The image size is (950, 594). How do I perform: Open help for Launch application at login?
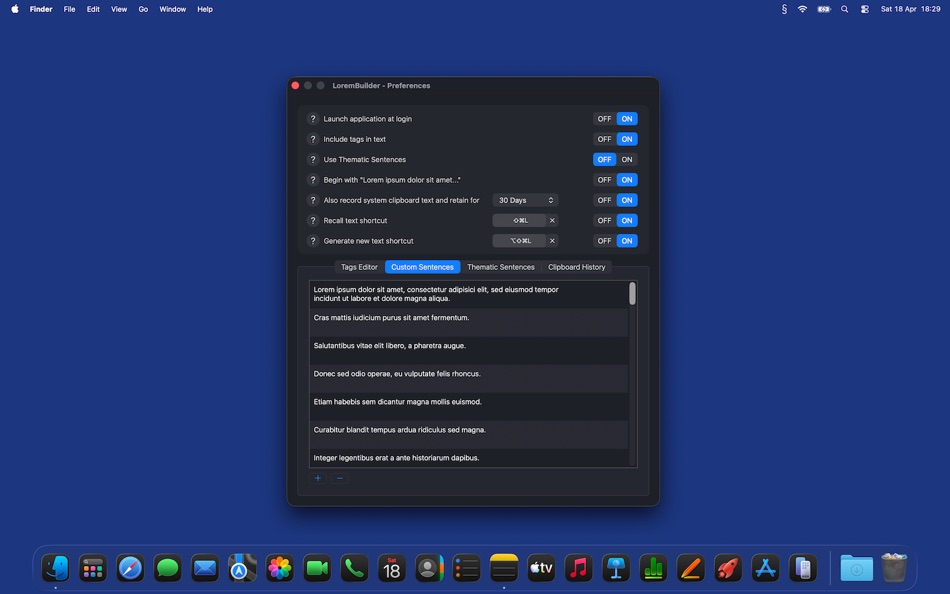(313, 119)
